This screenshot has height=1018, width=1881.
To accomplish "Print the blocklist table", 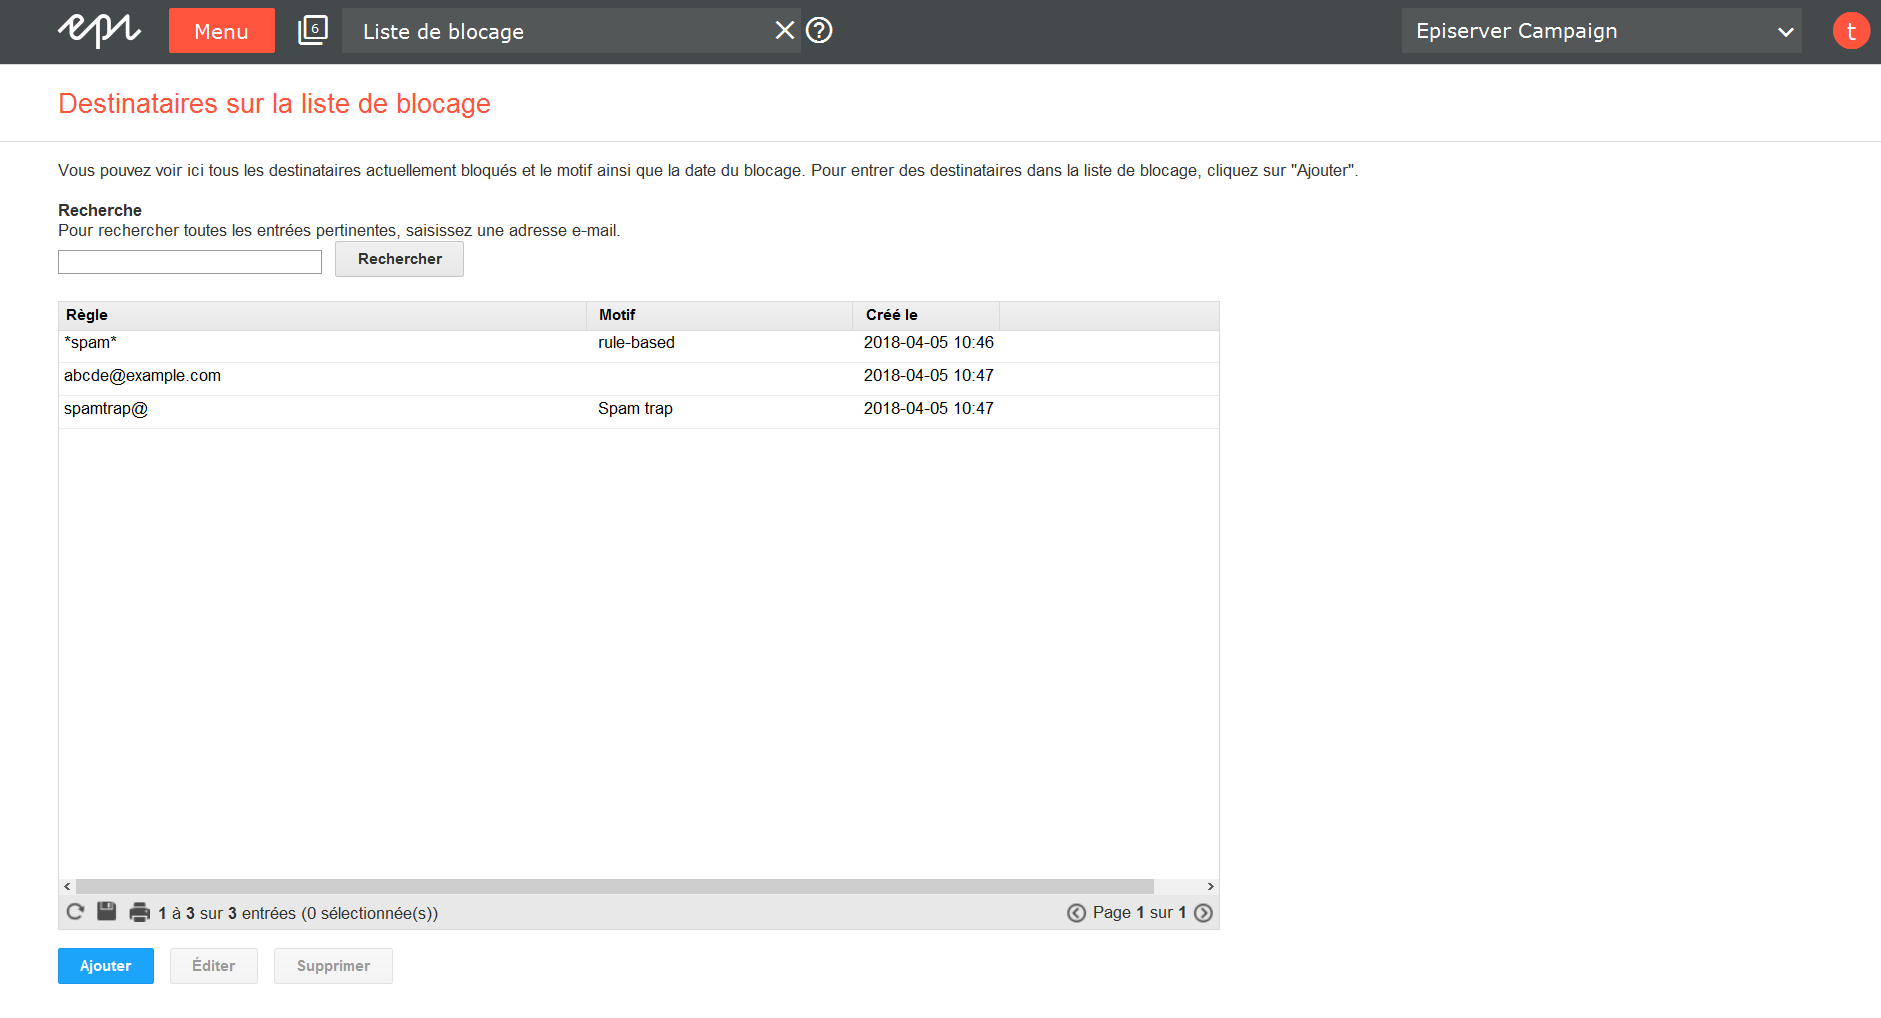I will pos(140,912).
